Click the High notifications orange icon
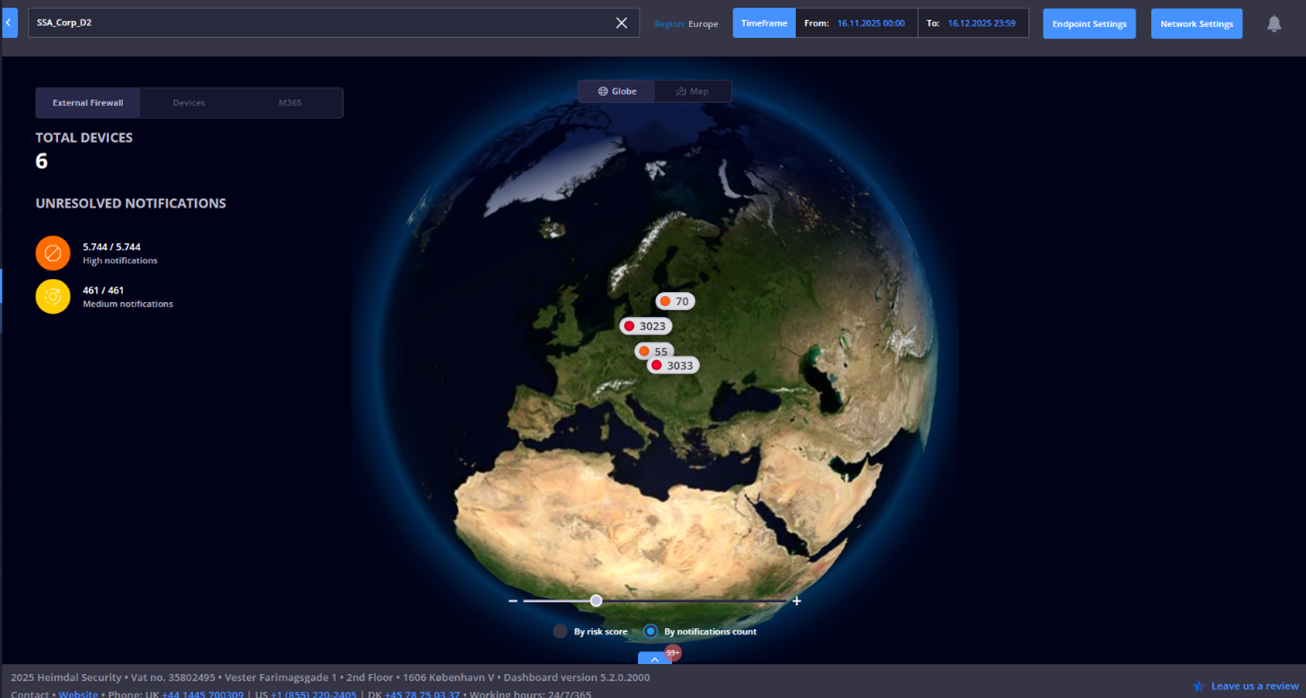The image size is (1306, 698). (x=53, y=253)
